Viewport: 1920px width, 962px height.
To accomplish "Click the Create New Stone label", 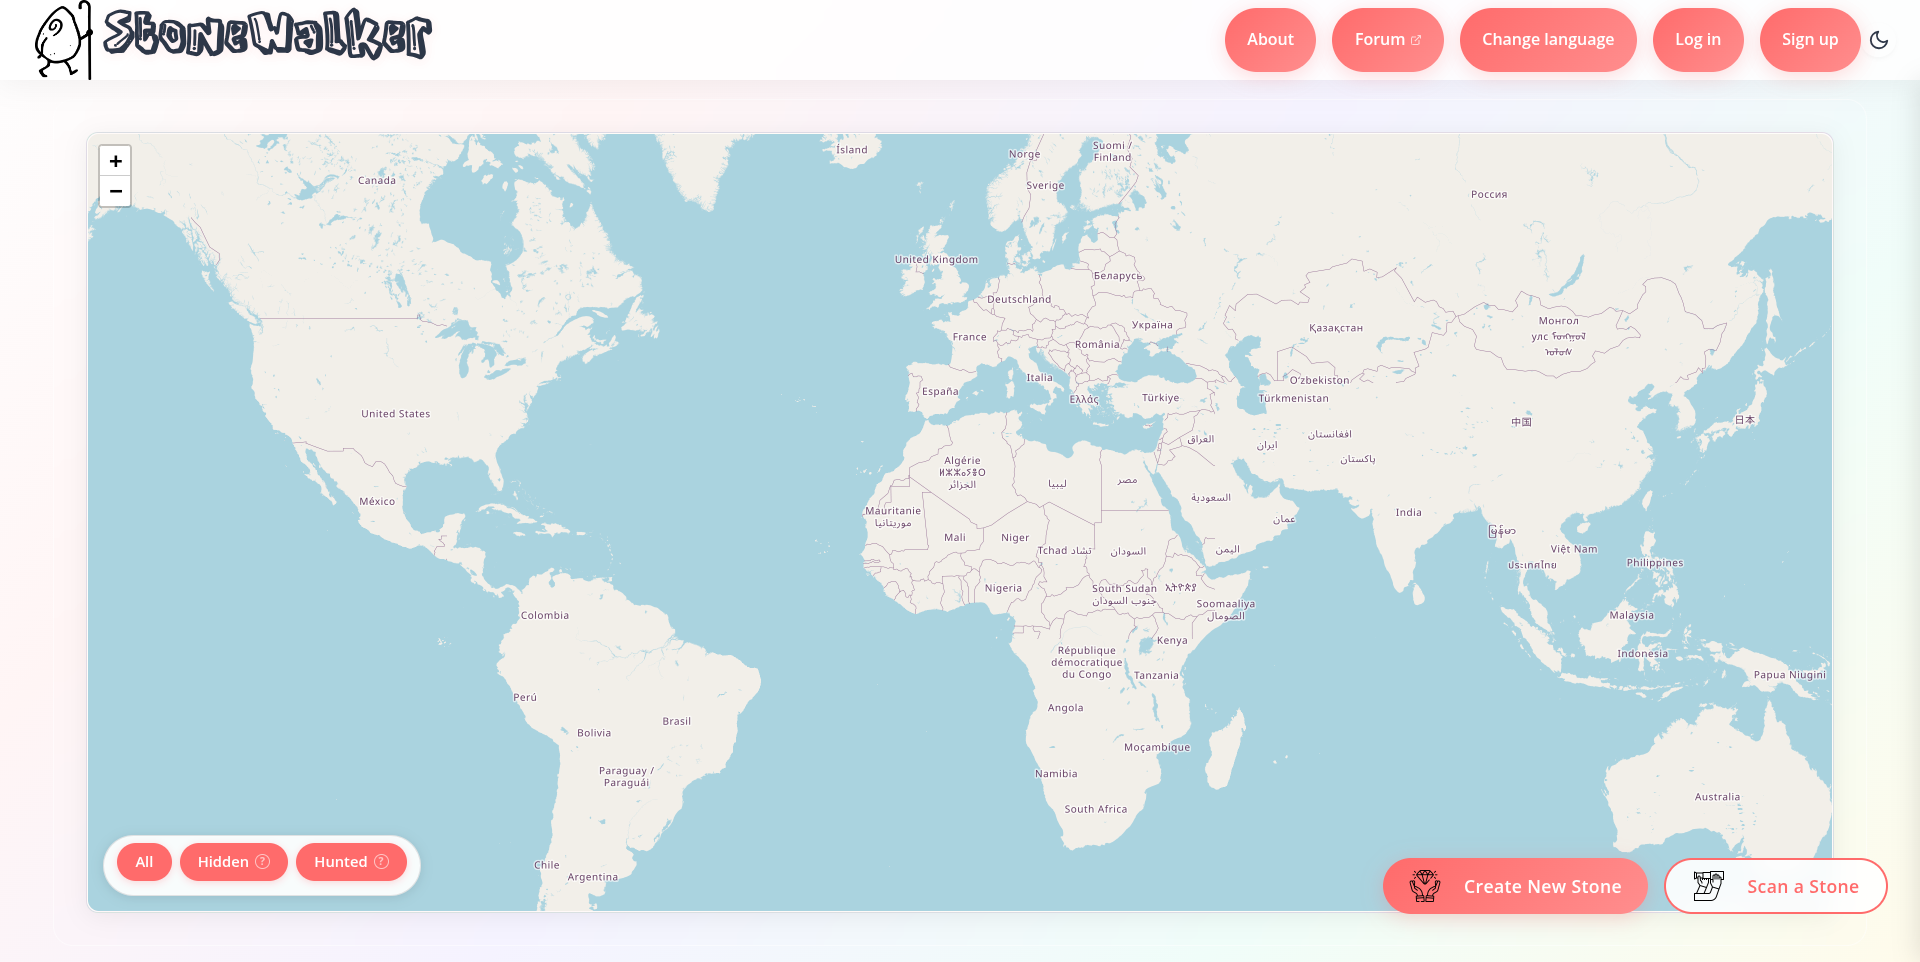I will [1542, 887].
